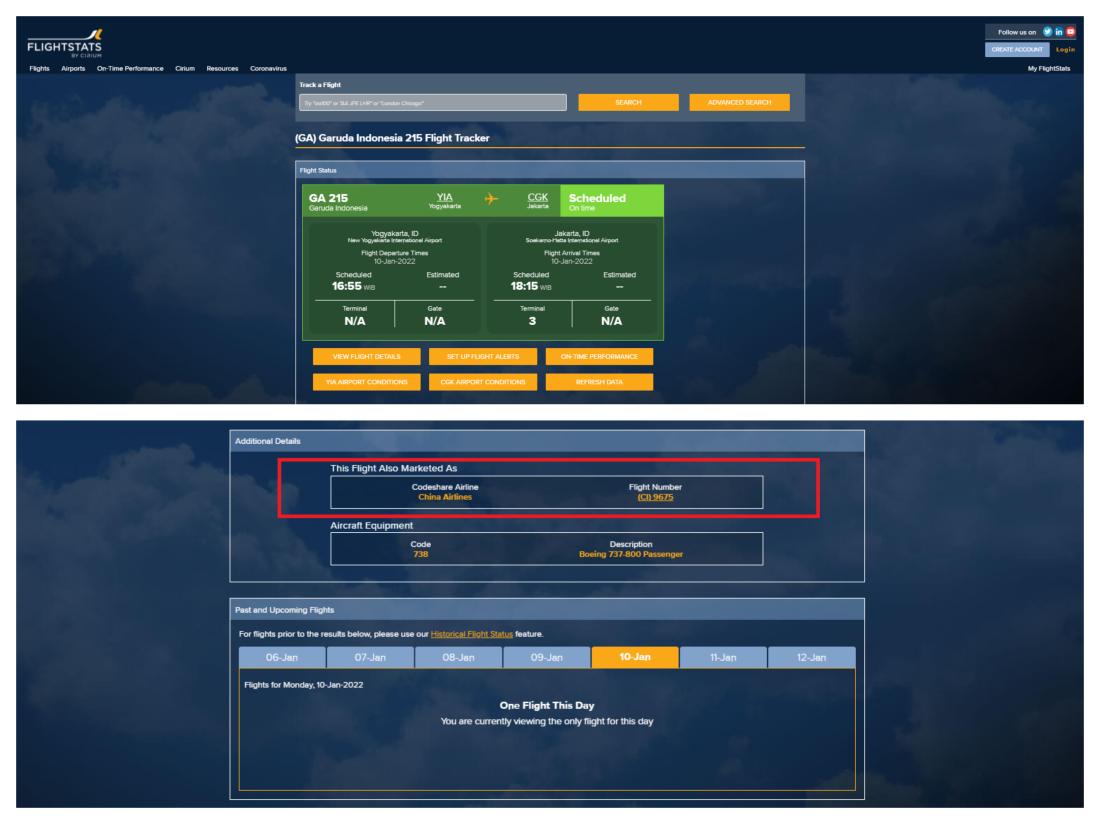This screenshot has height=824, width=1100.
Task: Open the Historical Flight Status link
Action: 471,634
